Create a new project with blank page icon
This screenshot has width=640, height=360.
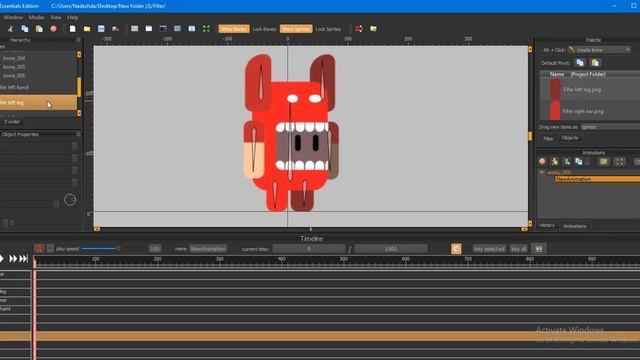tap(73, 29)
